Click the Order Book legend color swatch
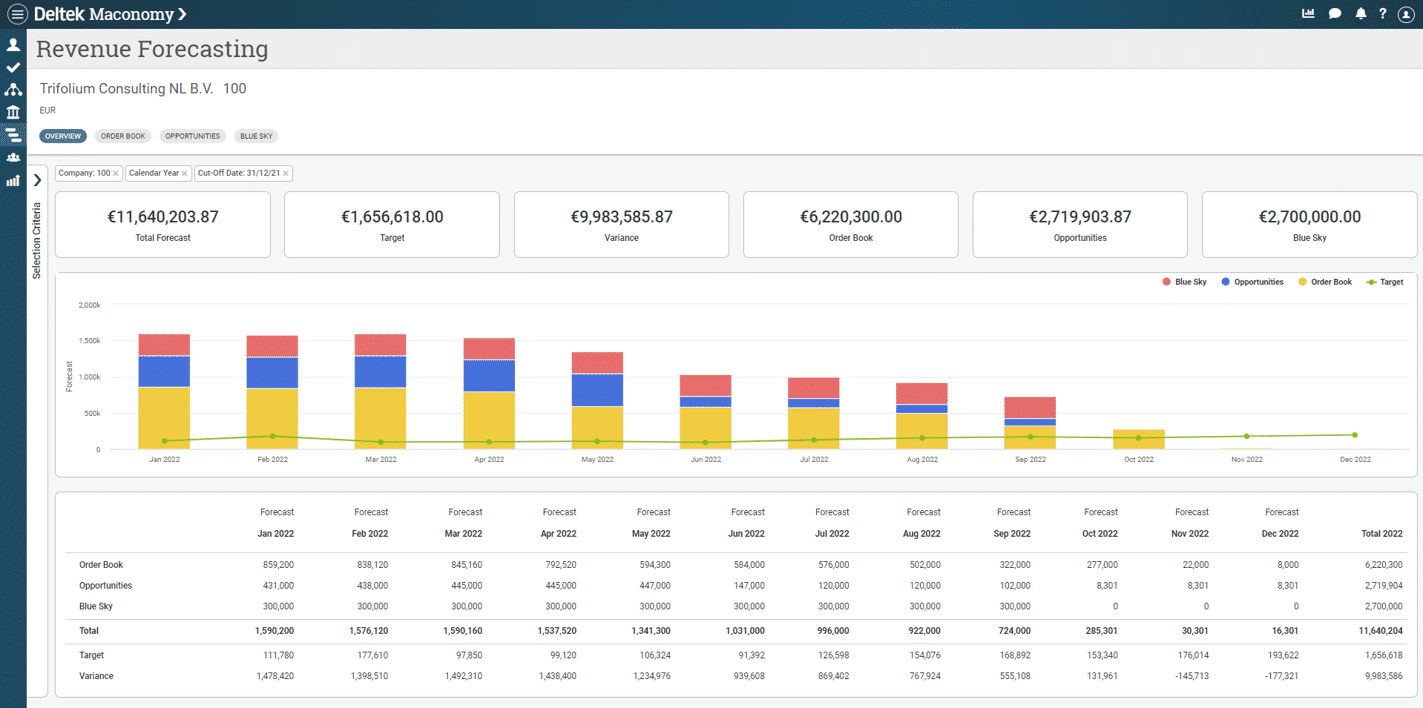 click(x=1303, y=282)
